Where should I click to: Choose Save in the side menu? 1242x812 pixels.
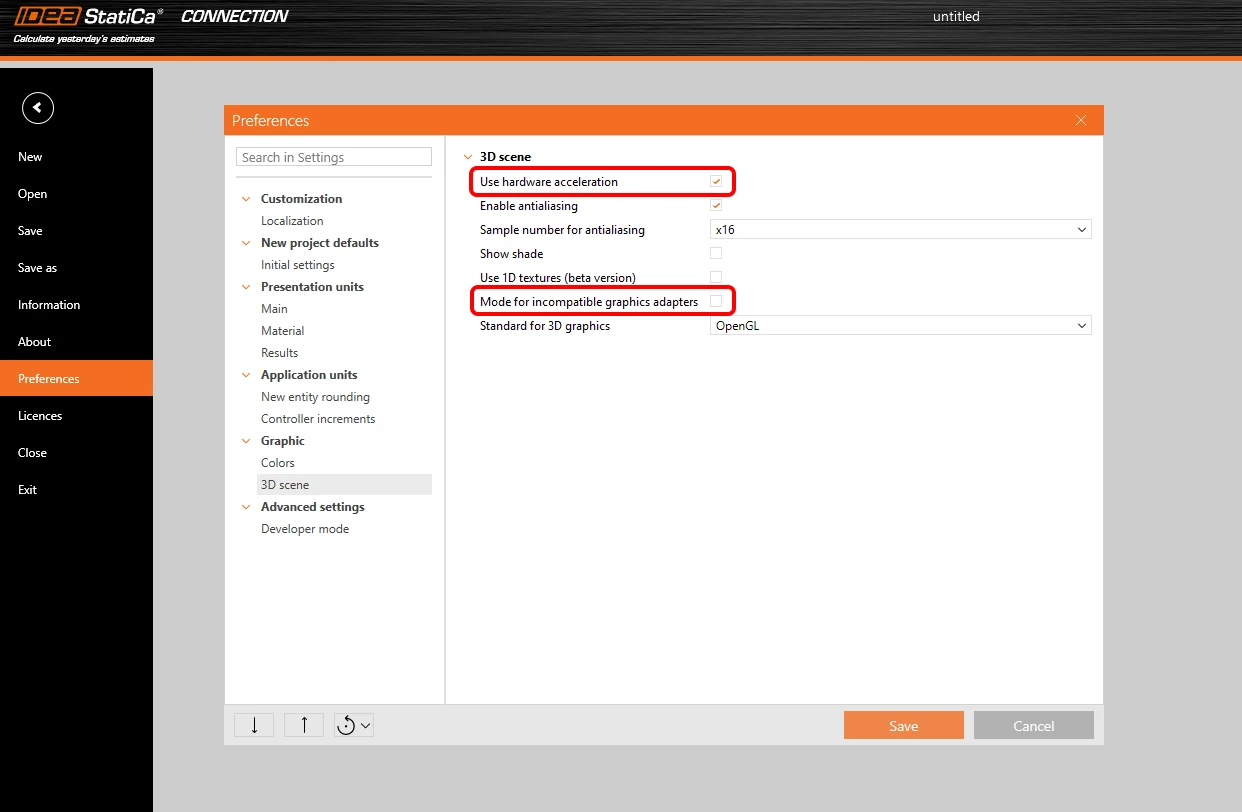pos(76,231)
